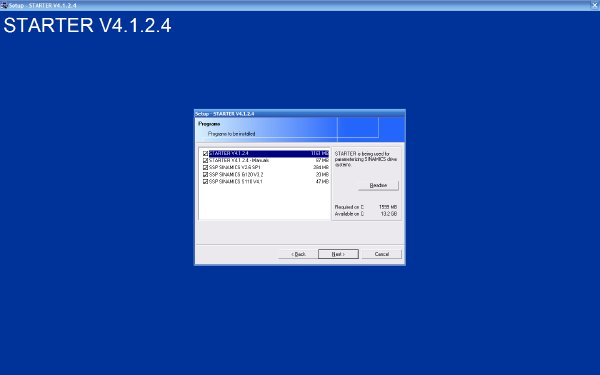Viewport: 600px width, 375px height.
Task: Open the Readme button
Action: pos(378,185)
